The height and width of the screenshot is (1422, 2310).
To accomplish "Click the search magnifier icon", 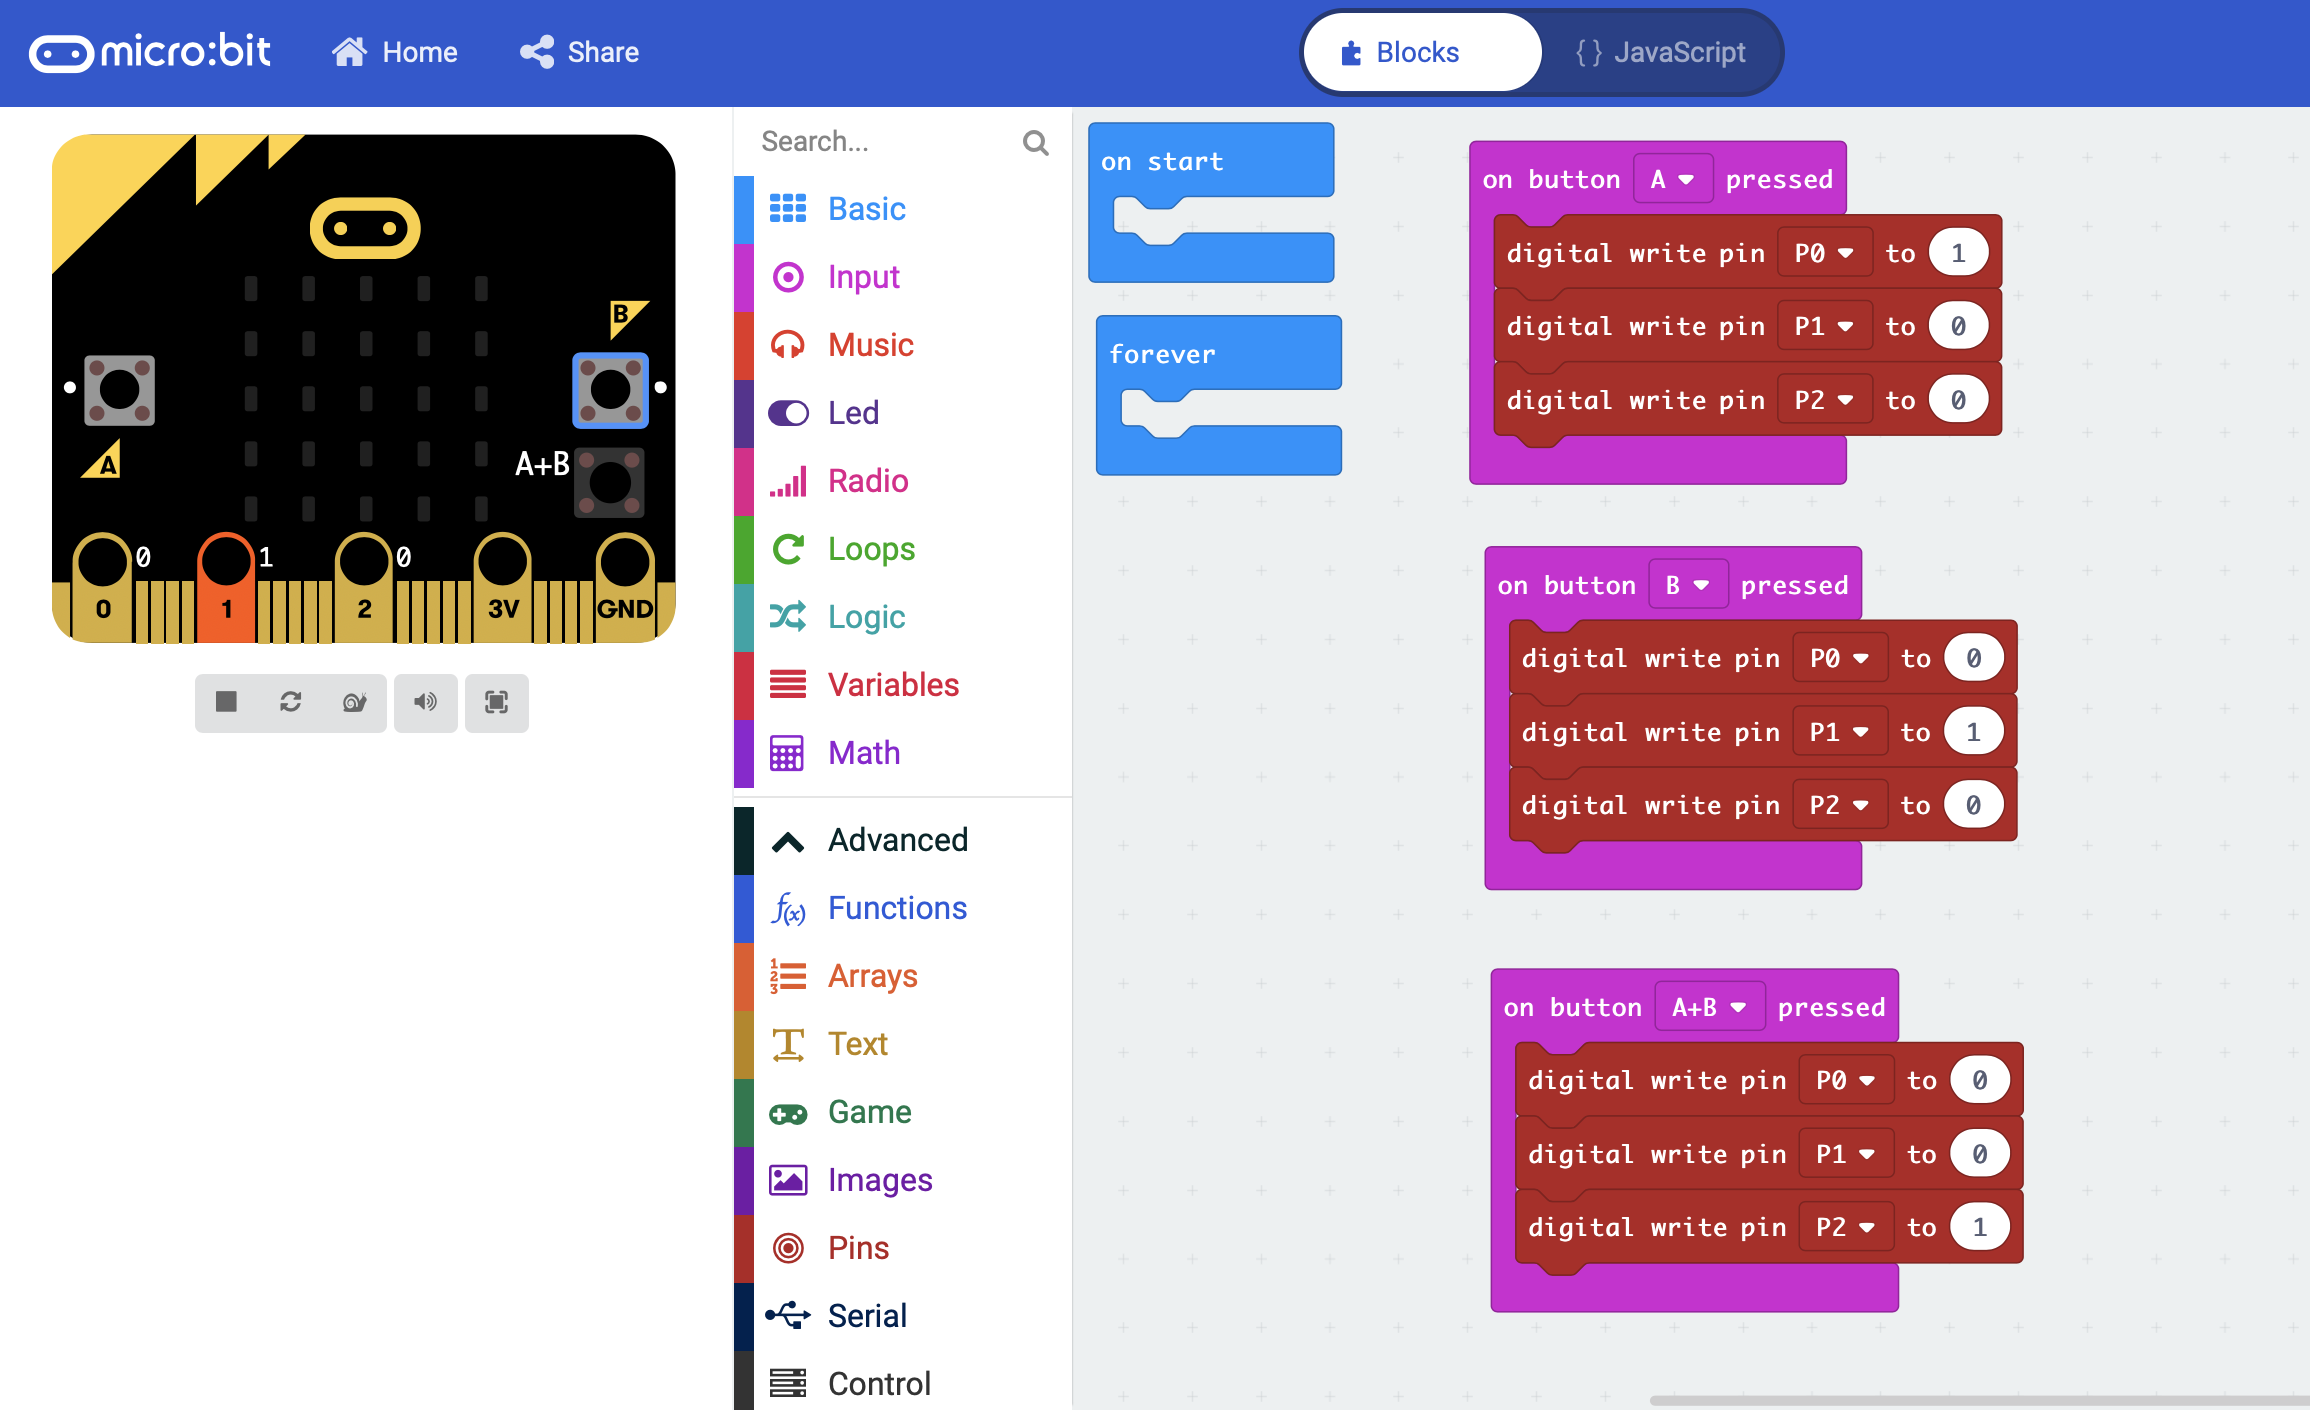I will pyautogui.click(x=1035, y=143).
